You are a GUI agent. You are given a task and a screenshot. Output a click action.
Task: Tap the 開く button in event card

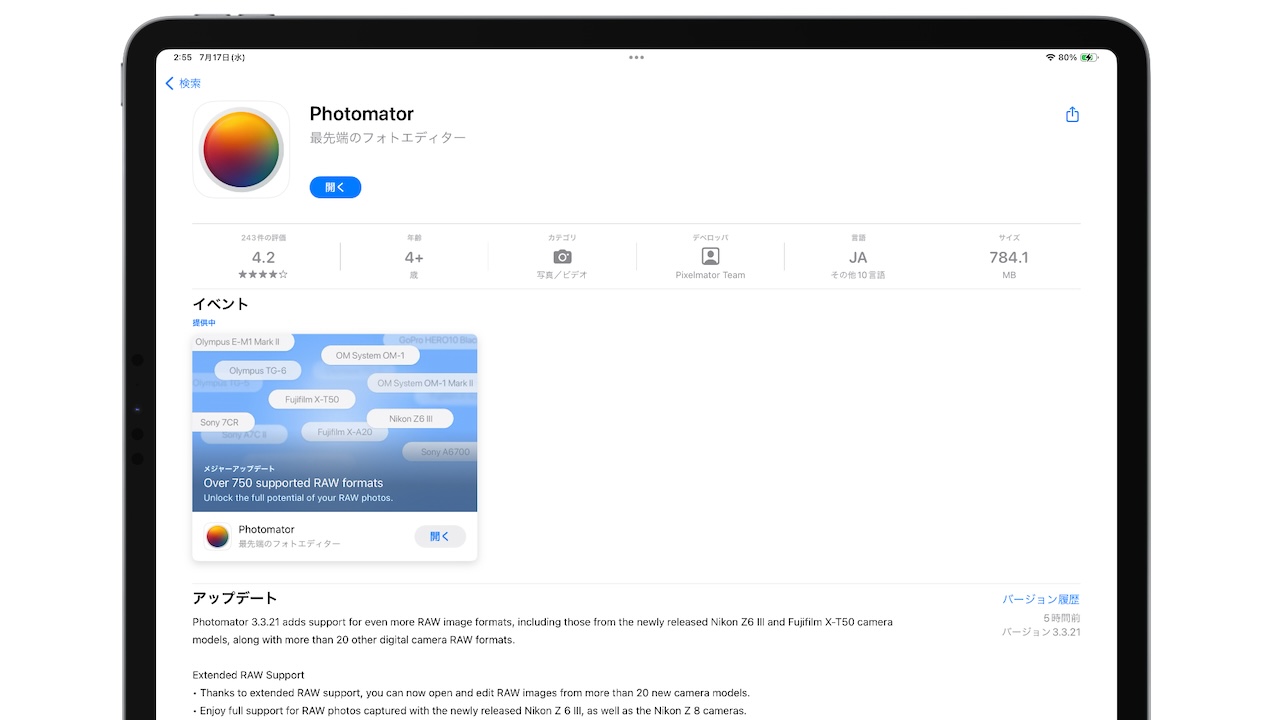(x=440, y=536)
